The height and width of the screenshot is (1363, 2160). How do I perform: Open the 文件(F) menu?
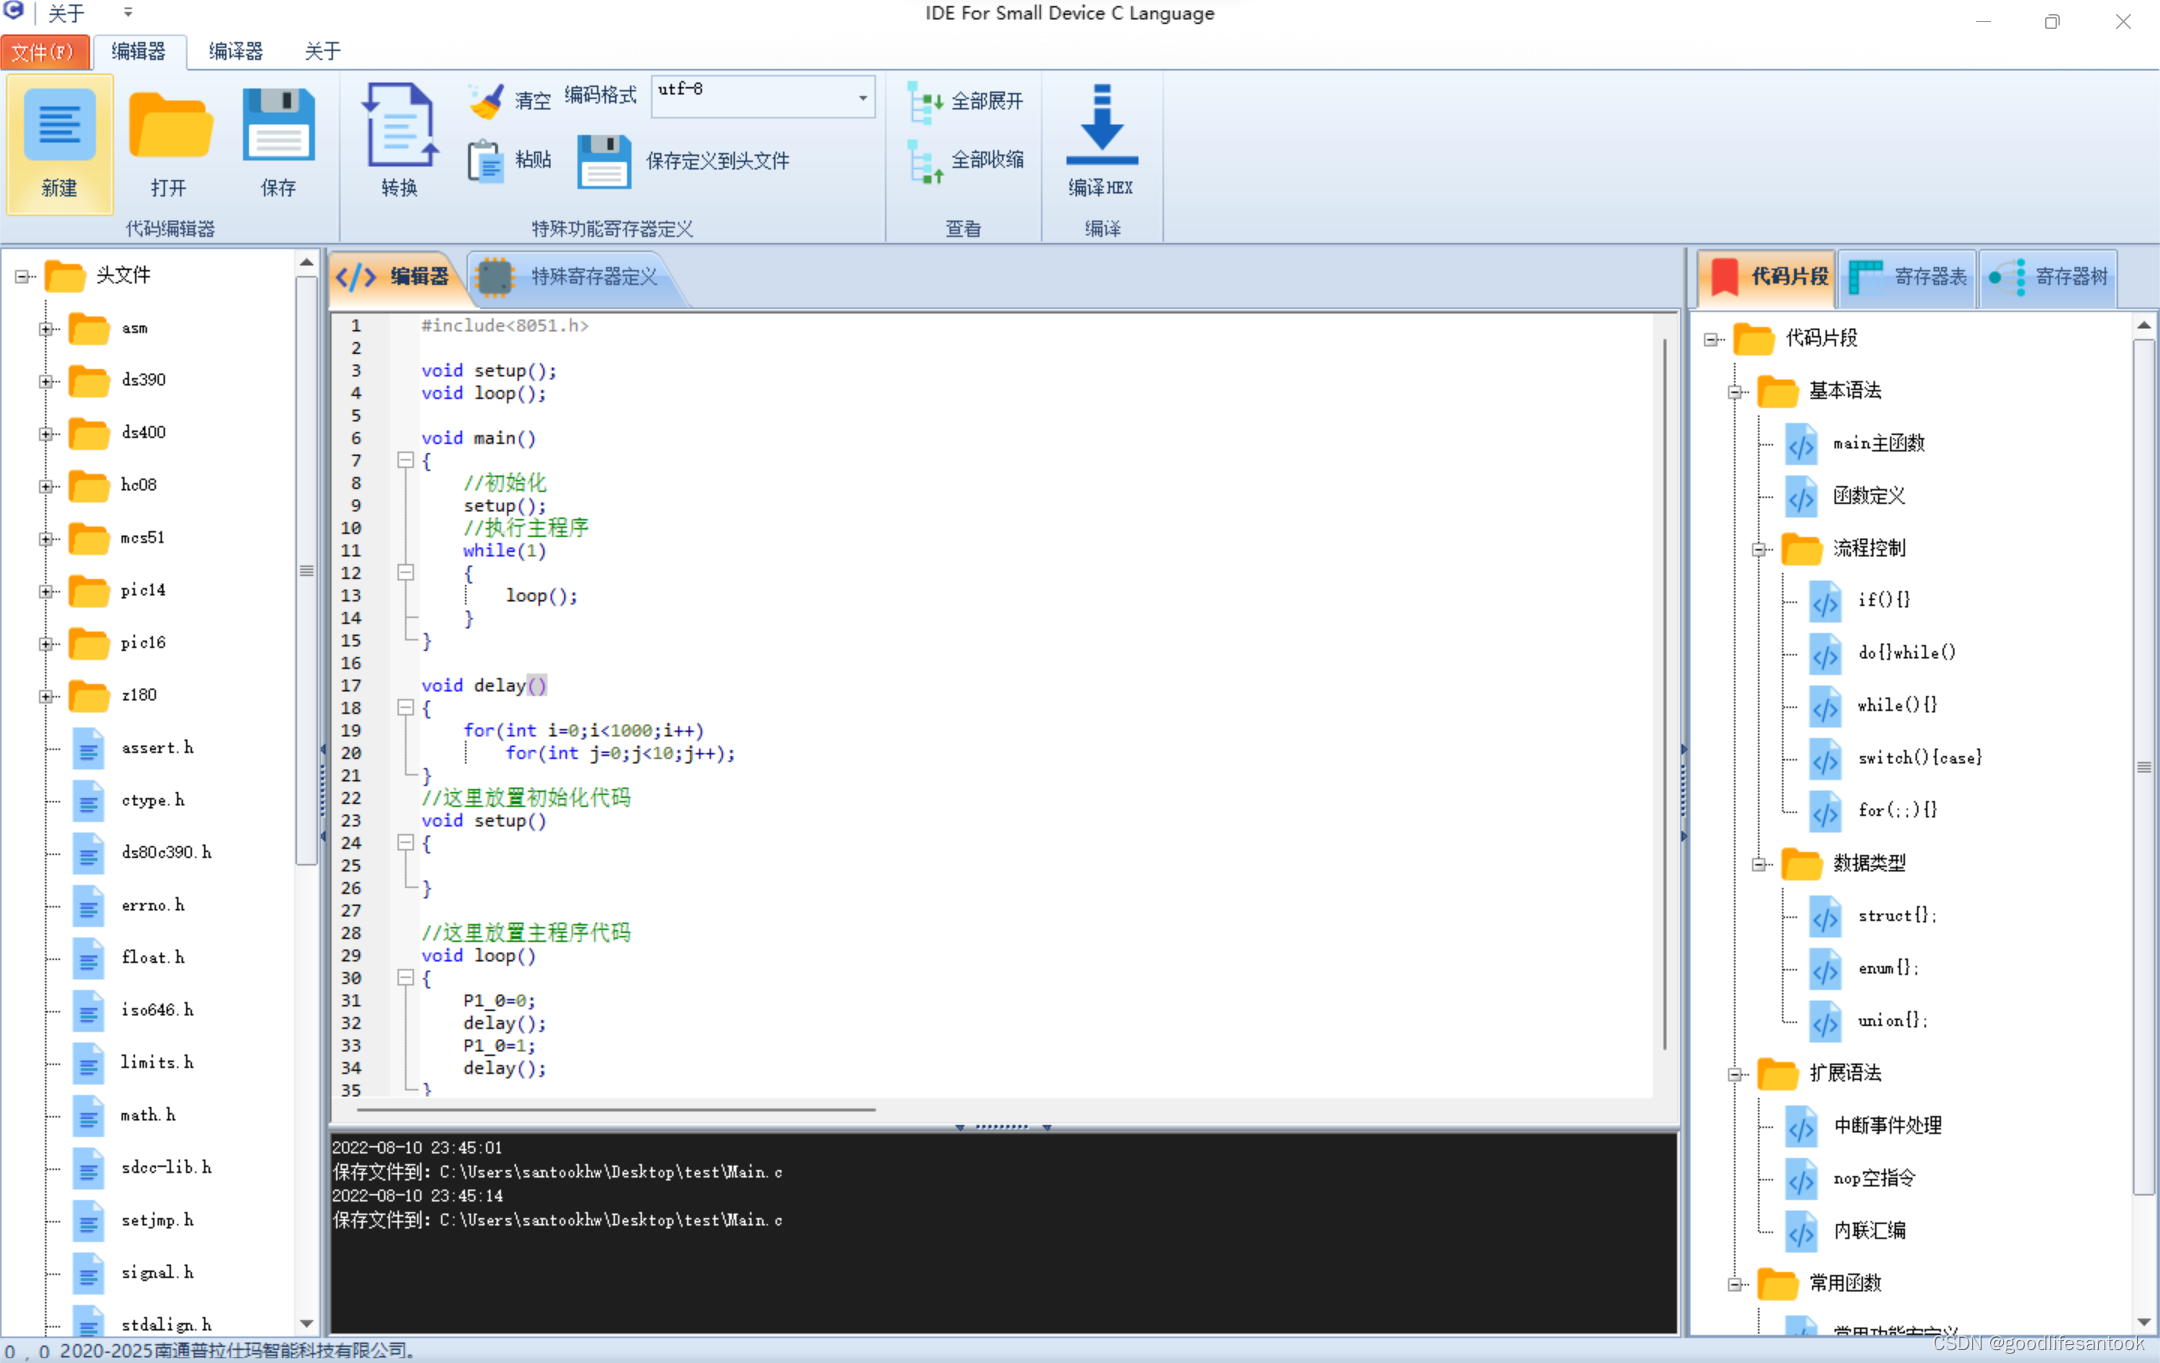point(46,51)
